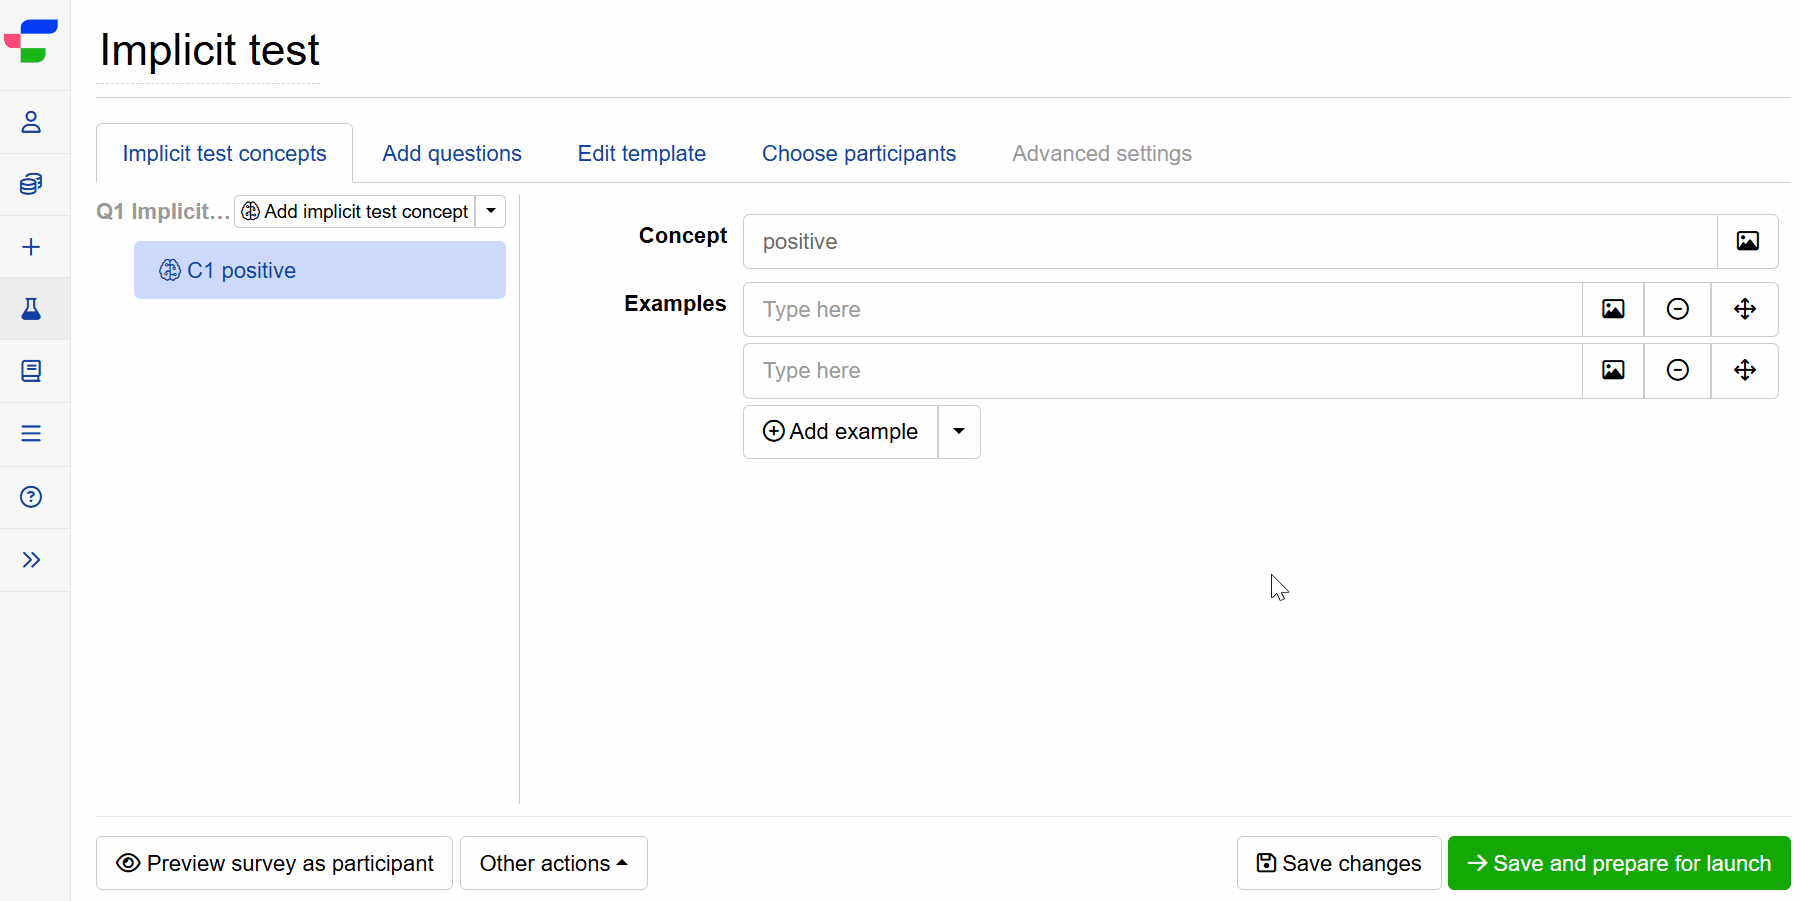This screenshot has height=901, width=1800.
Task: Open the hamburger list icon in sidebar
Action: point(31,434)
